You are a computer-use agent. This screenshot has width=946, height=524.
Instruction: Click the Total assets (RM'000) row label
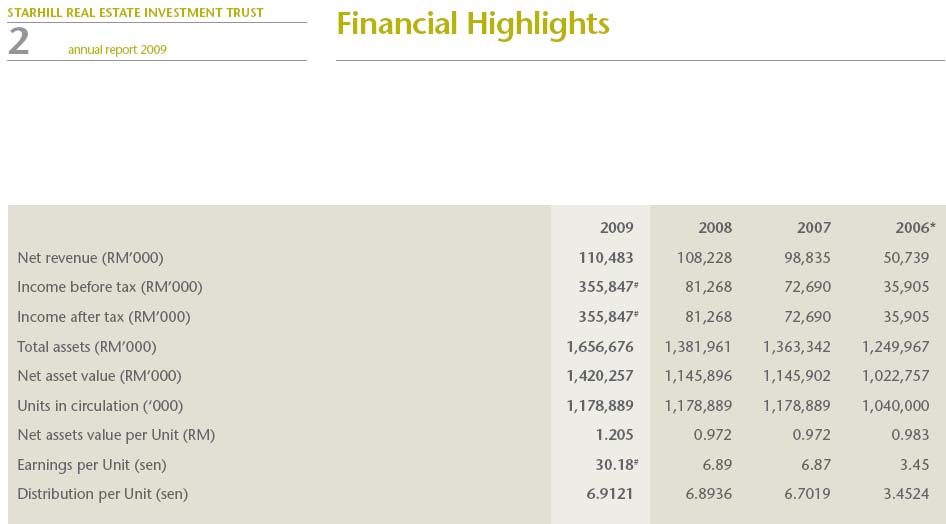87,347
